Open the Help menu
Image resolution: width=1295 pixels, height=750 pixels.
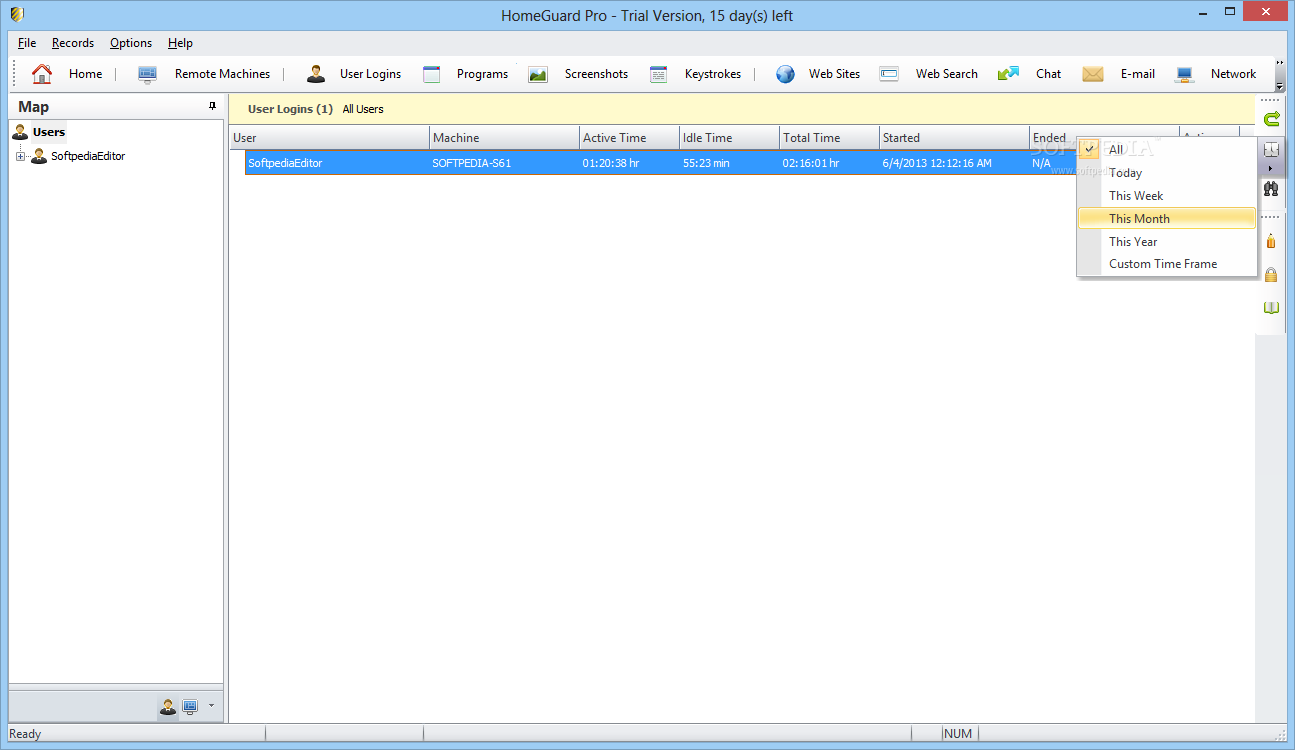click(x=181, y=43)
